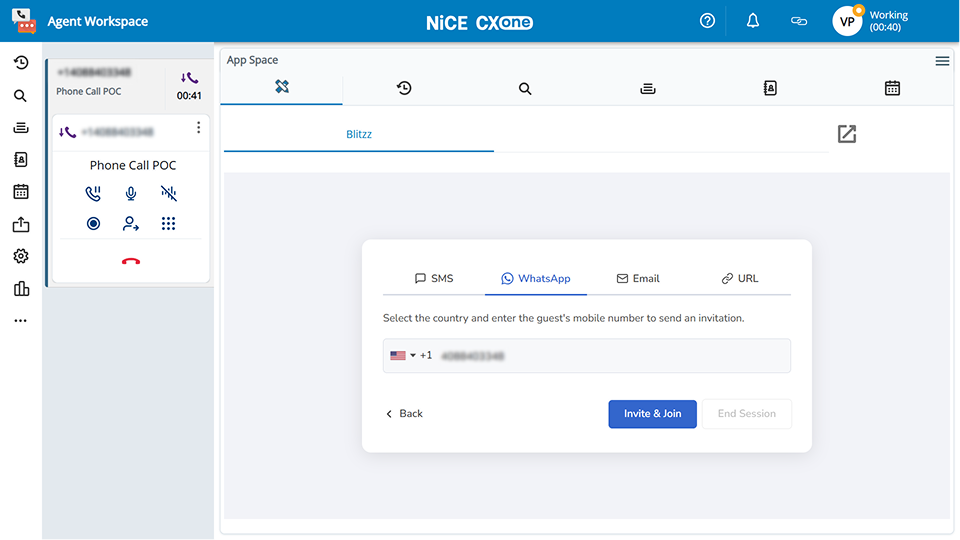Open the Help question mark icon
Screen dimensions: 960x540
(x=707, y=21)
